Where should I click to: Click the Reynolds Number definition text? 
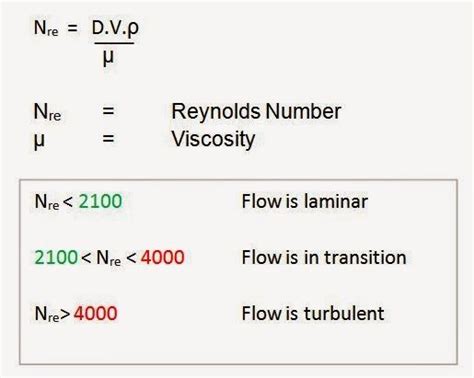pyautogui.click(x=256, y=111)
